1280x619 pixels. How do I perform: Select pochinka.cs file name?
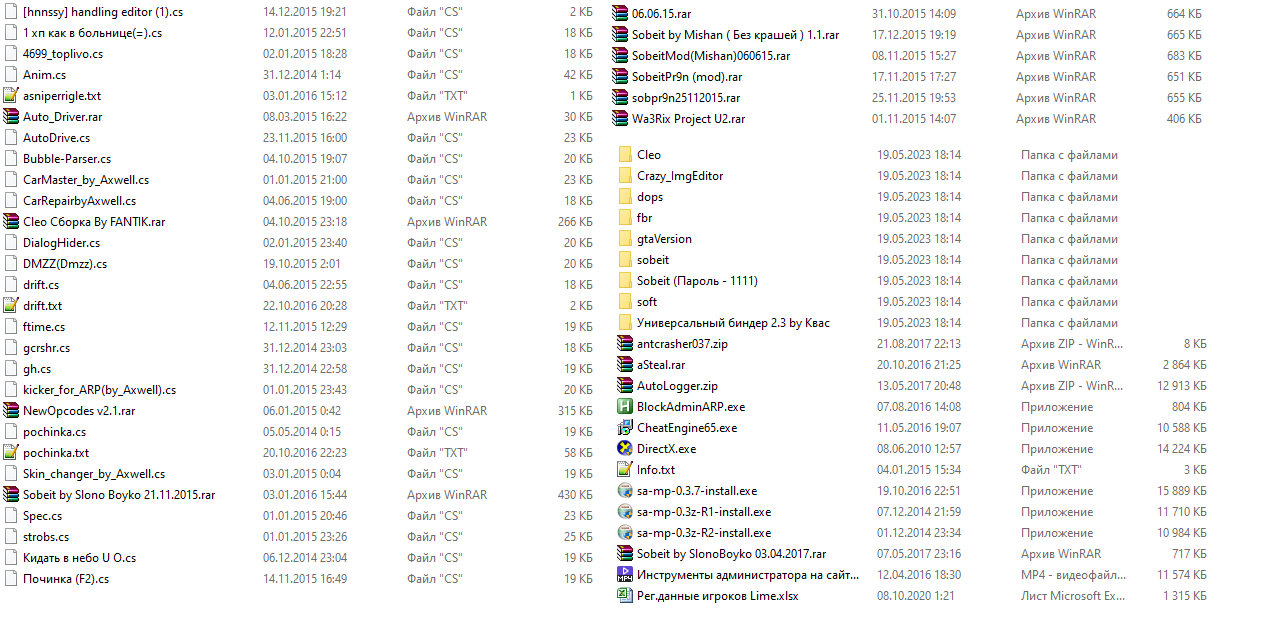55,432
